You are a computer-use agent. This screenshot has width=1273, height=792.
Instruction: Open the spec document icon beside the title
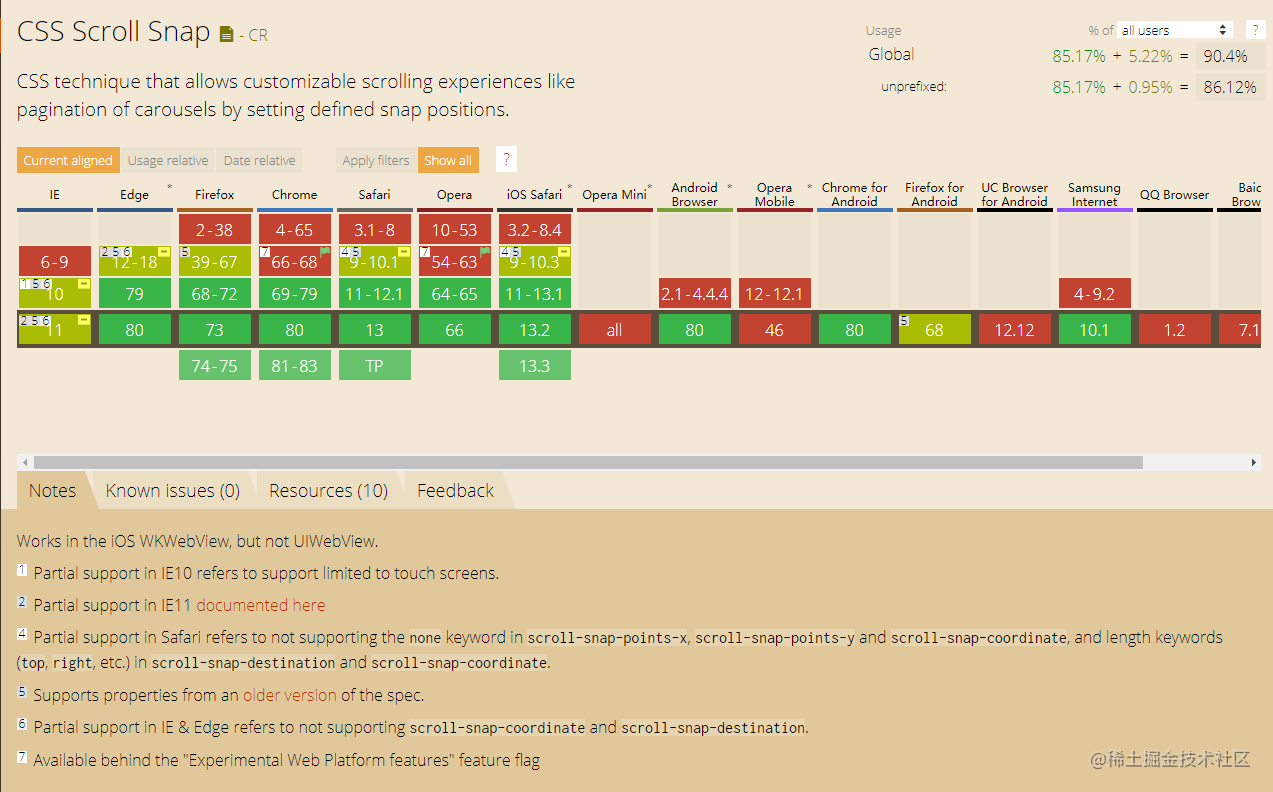pyautogui.click(x=226, y=34)
